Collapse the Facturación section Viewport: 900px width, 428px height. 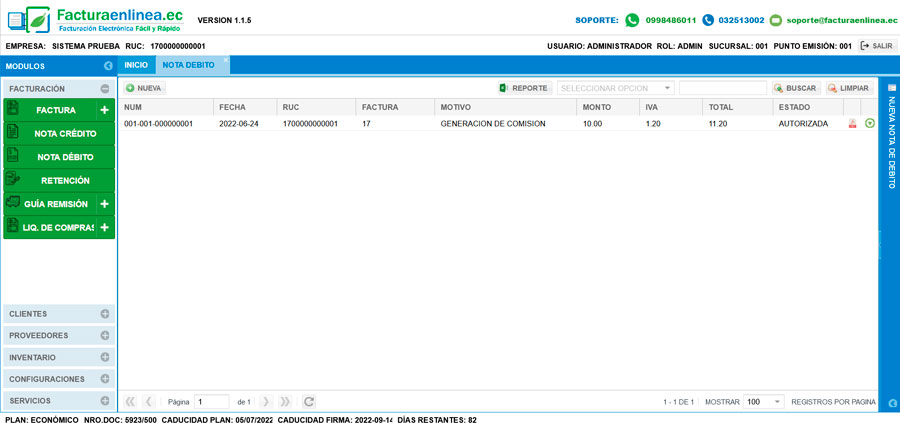[104, 89]
